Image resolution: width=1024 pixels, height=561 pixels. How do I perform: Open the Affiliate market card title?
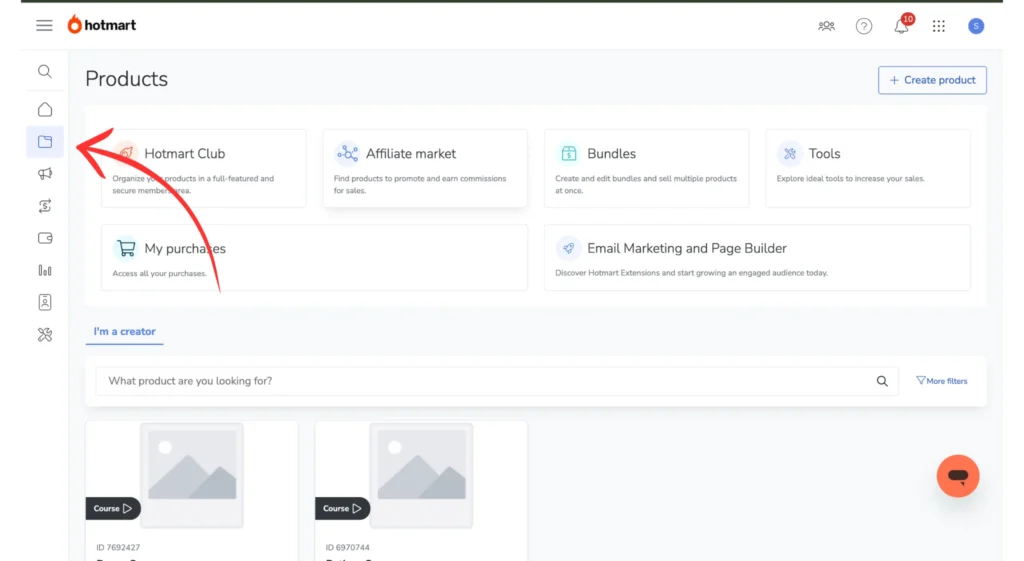tap(411, 153)
